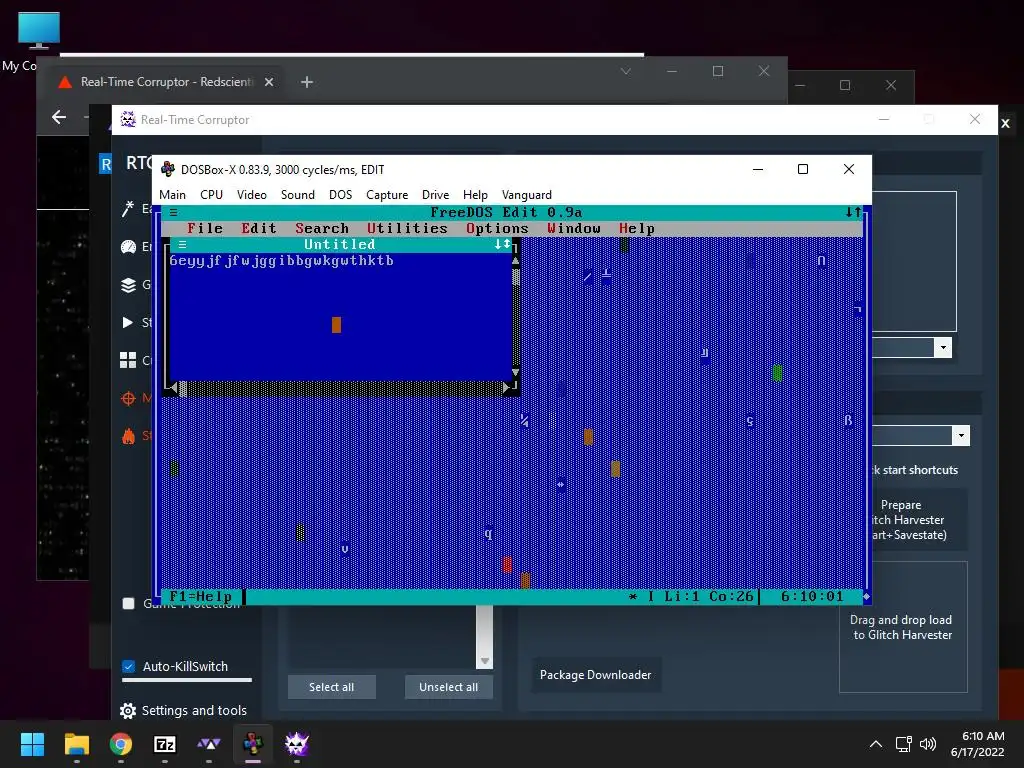
Task: Open the Capture menu in DOSBox-X
Action: click(x=387, y=195)
